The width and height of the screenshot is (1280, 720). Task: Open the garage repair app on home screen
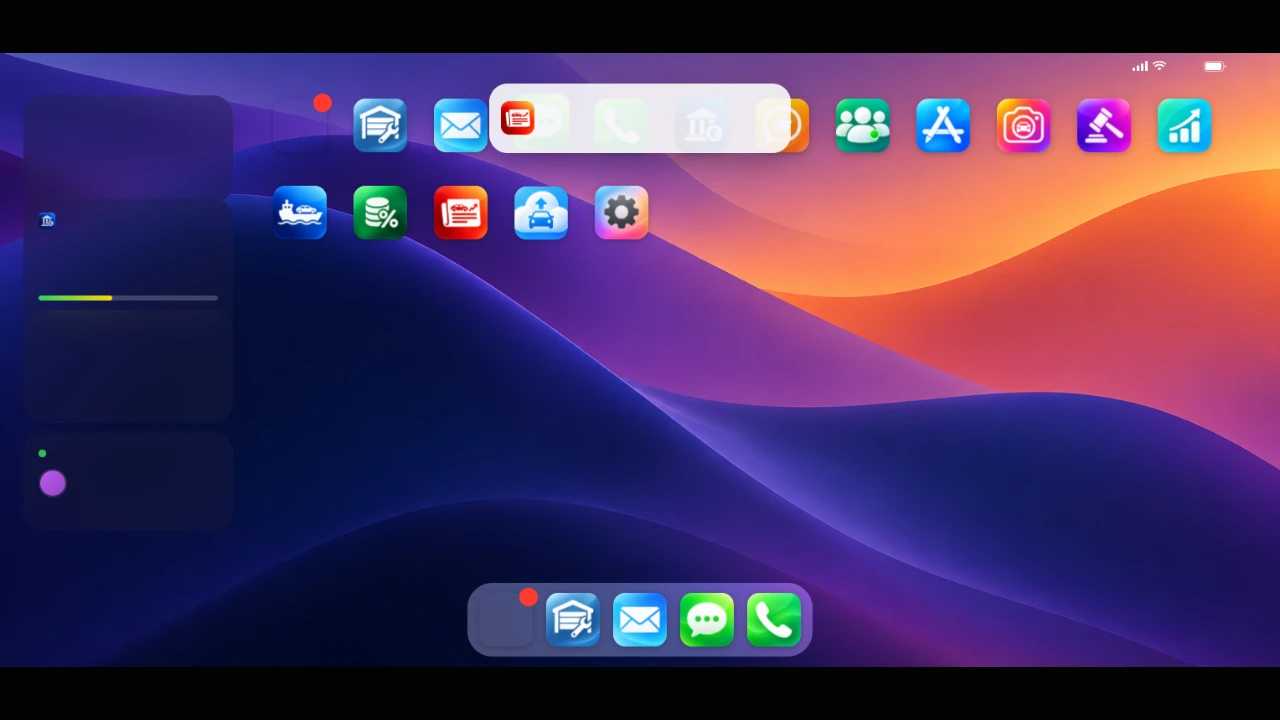pos(380,125)
